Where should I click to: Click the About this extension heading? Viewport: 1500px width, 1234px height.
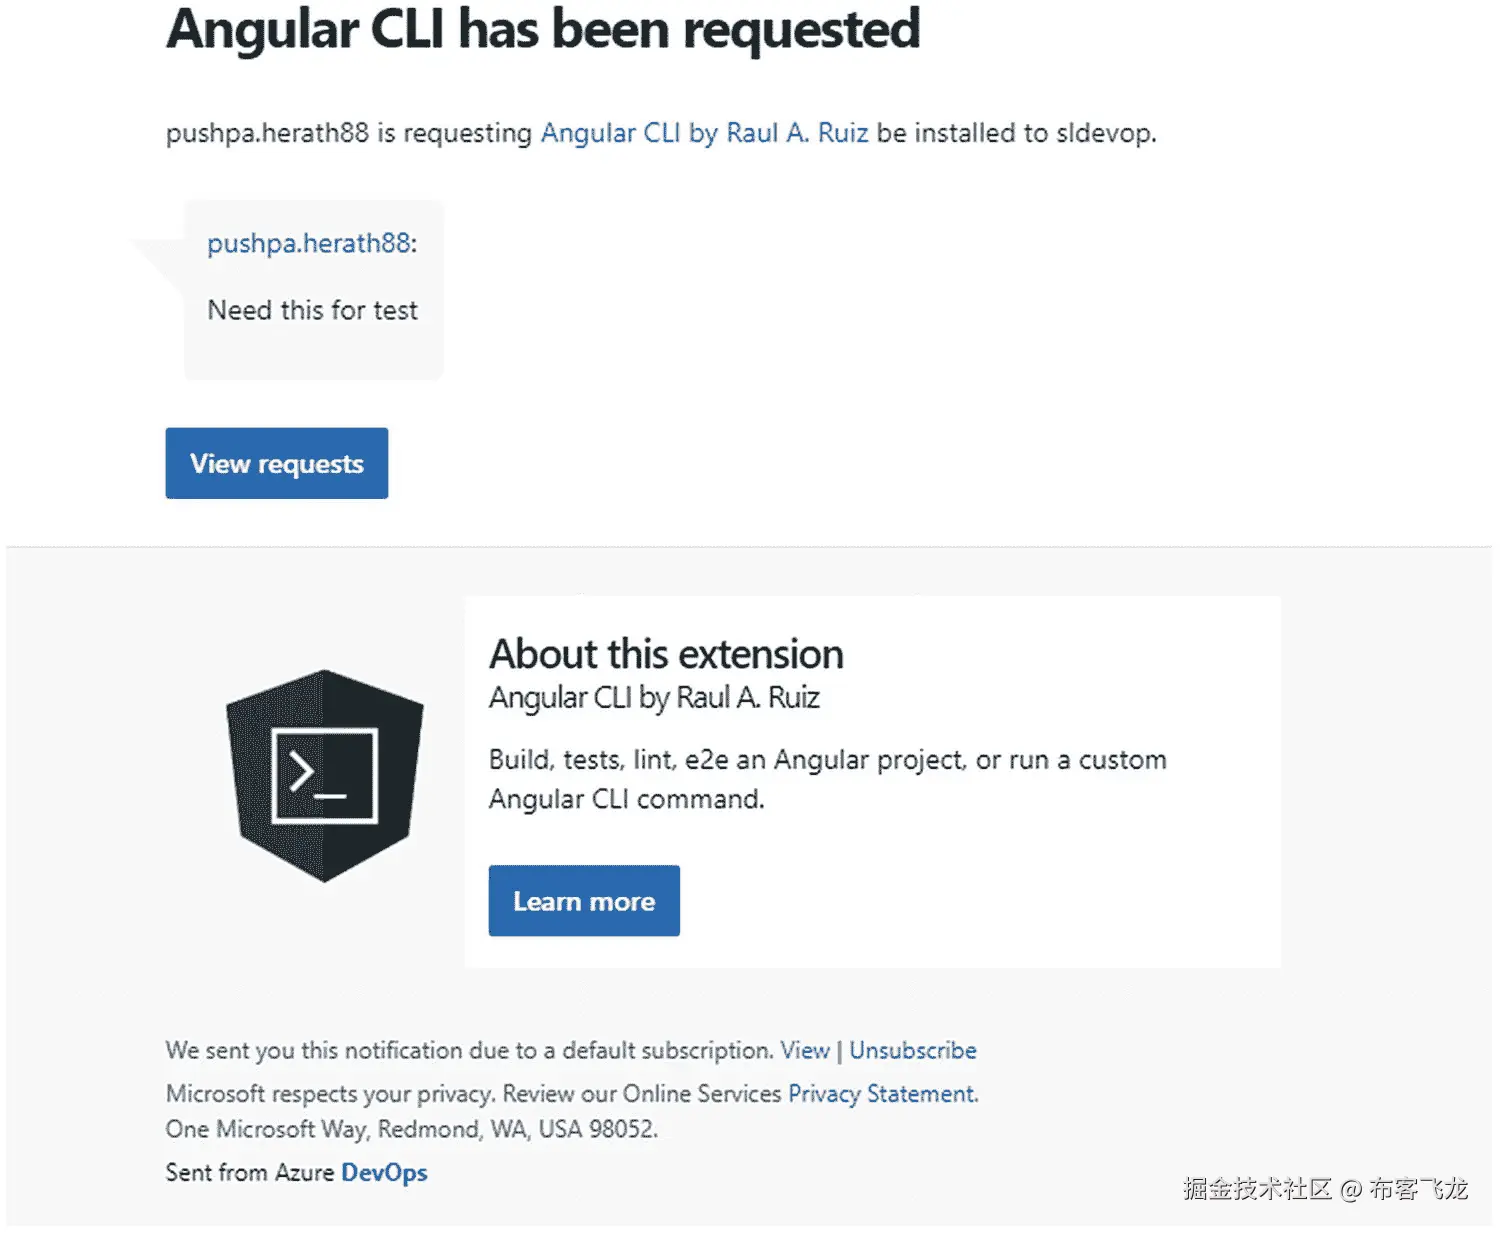(666, 654)
